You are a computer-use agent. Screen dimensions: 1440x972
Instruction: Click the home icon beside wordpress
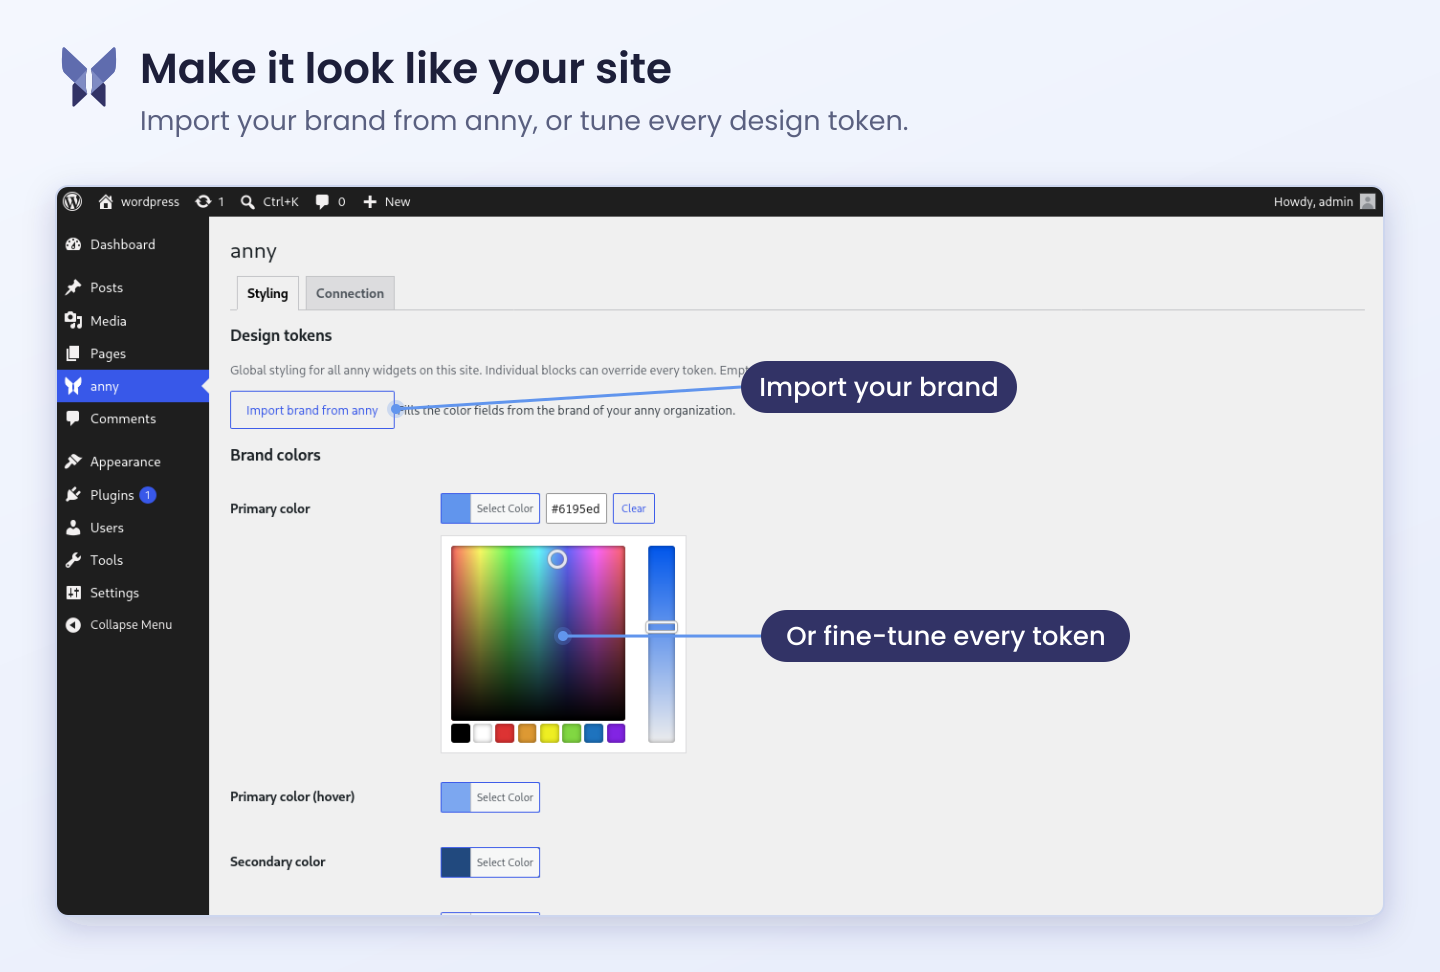(x=105, y=201)
